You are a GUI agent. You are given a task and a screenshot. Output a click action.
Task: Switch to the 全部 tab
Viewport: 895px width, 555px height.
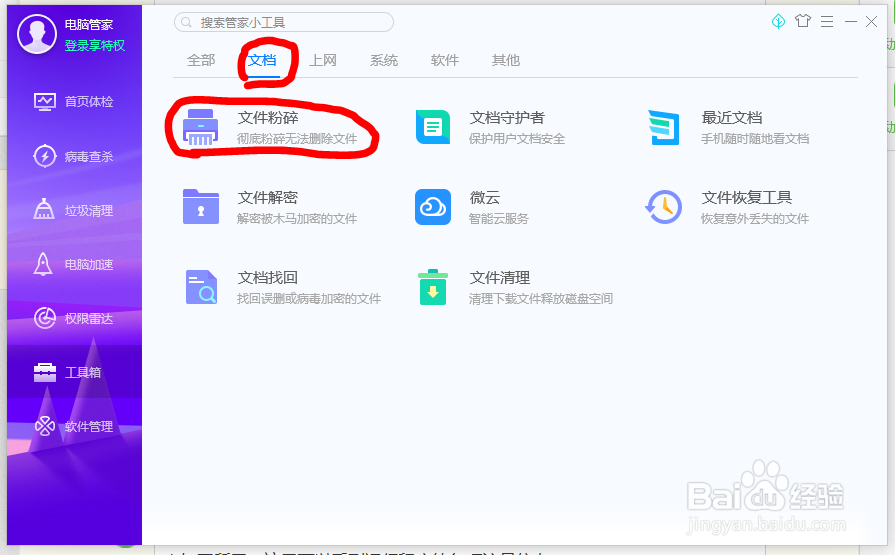click(201, 60)
